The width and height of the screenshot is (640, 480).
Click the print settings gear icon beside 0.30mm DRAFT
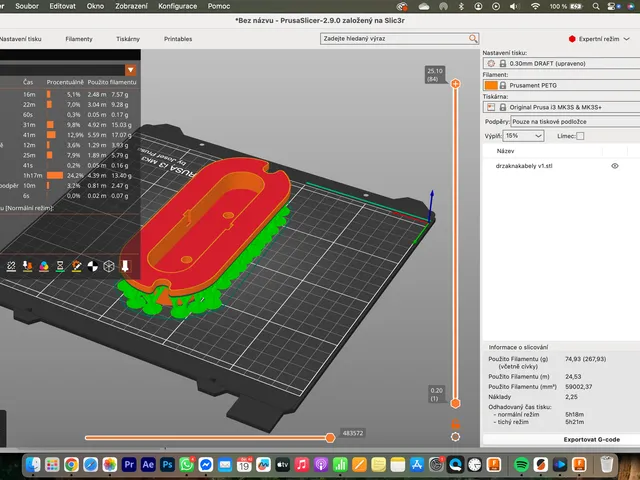click(491, 63)
